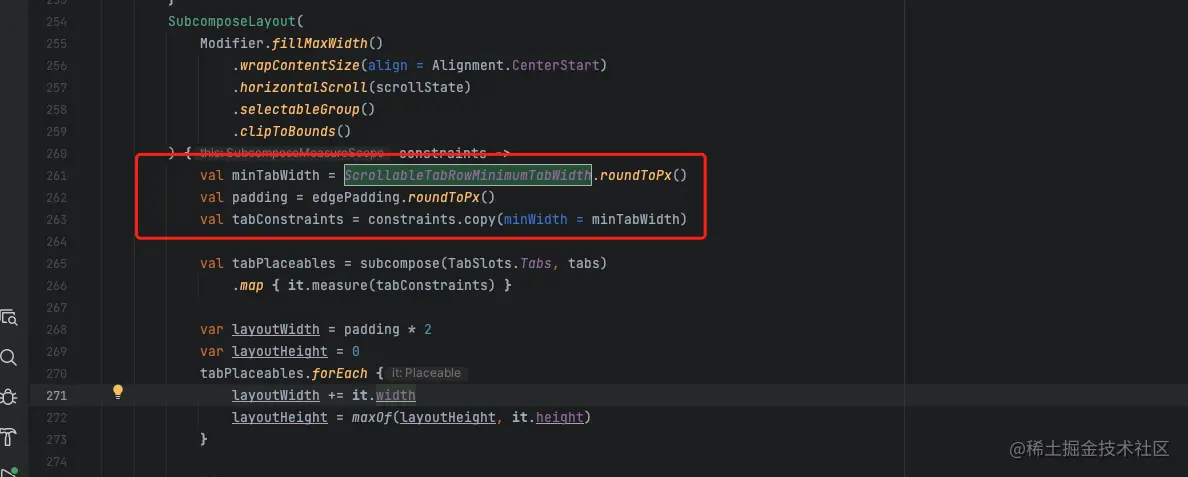The image size is (1188, 477).
Task: Click selectableGroup on line 258
Action: pos(299,109)
